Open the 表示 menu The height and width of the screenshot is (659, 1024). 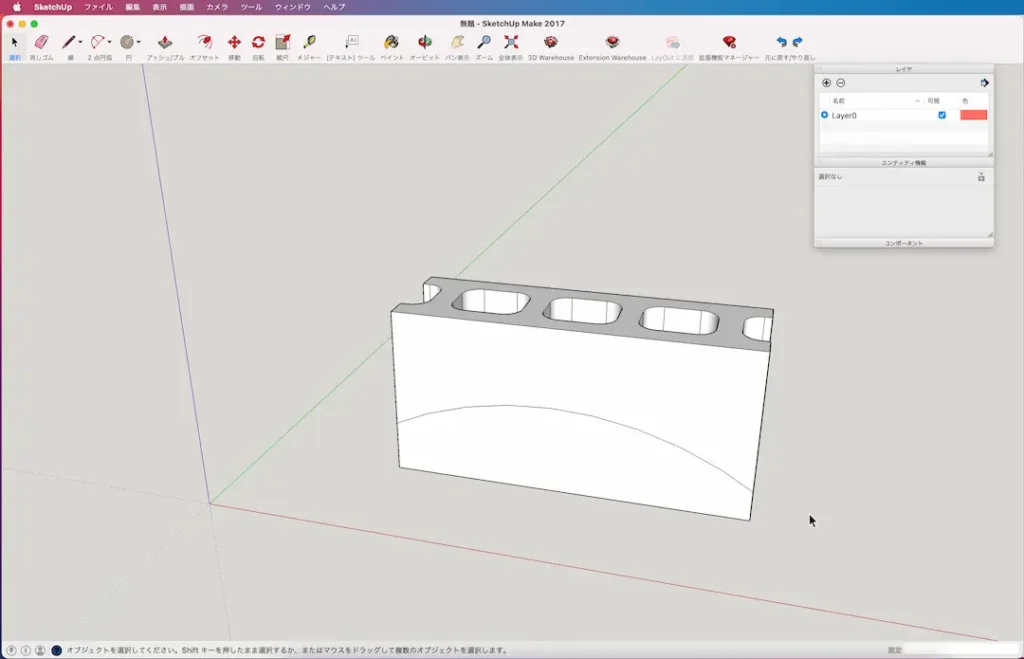point(159,7)
